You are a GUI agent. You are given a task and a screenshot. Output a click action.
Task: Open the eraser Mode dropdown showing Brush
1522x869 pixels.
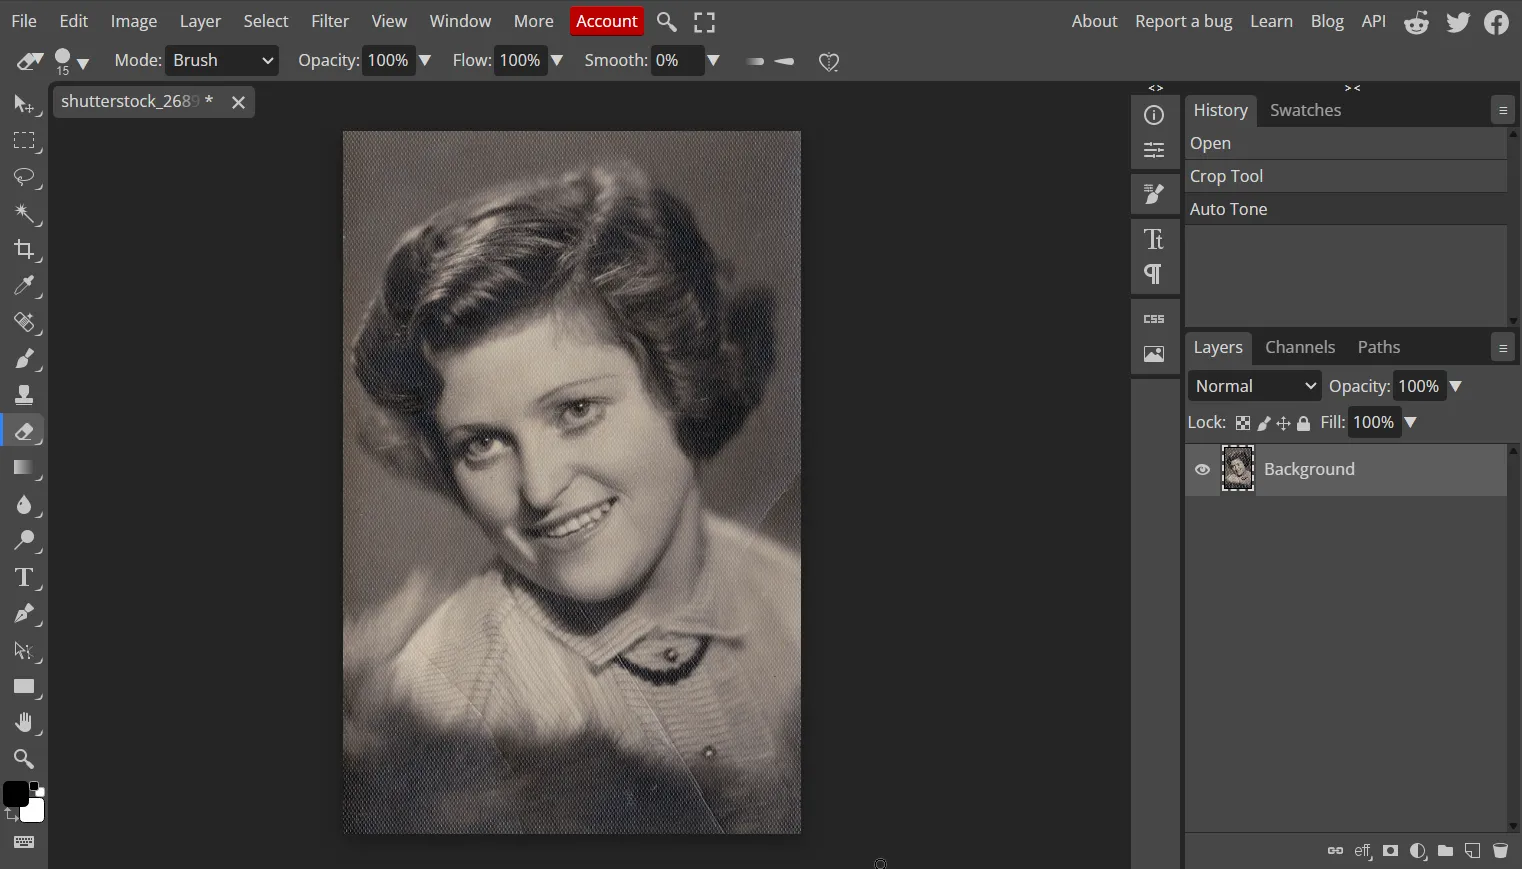tap(221, 61)
